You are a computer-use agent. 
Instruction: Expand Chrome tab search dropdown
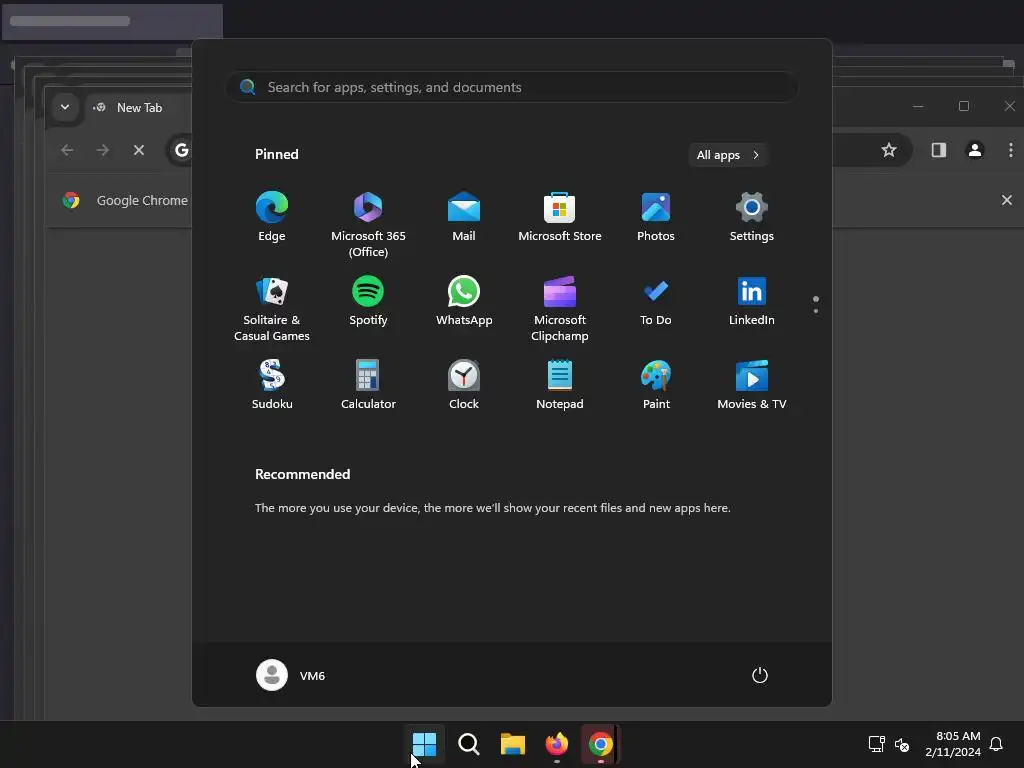point(65,107)
